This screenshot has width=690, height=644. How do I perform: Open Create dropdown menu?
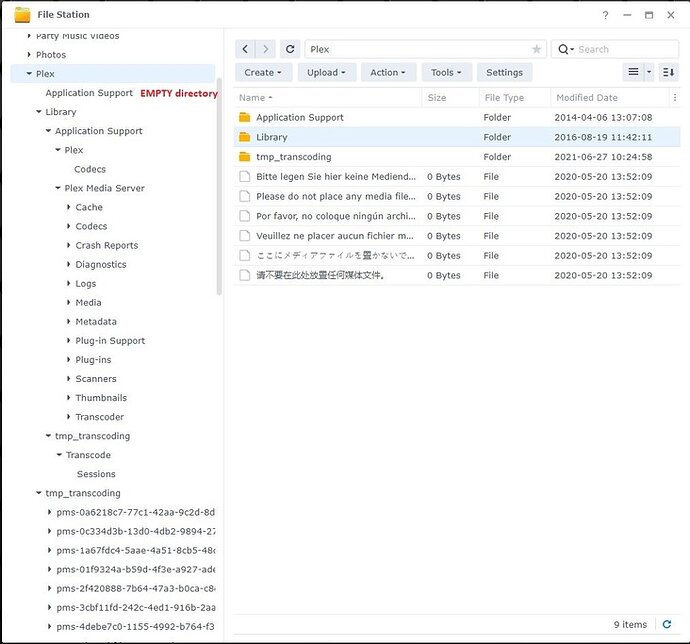263,72
